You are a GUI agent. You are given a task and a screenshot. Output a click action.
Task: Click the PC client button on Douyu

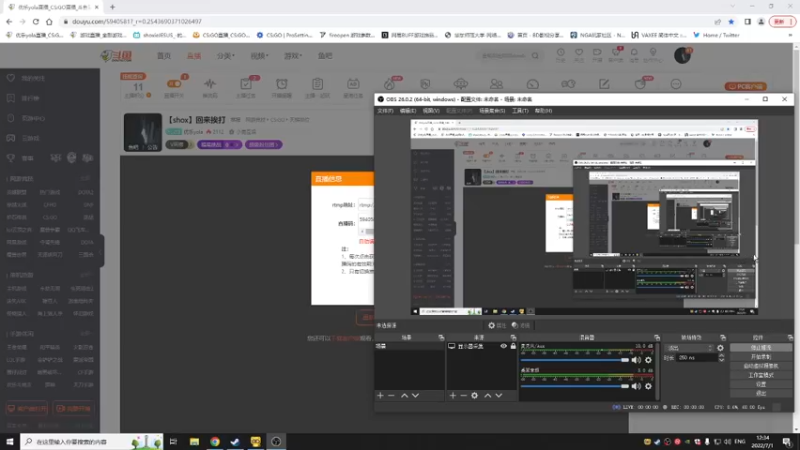[745, 86]
